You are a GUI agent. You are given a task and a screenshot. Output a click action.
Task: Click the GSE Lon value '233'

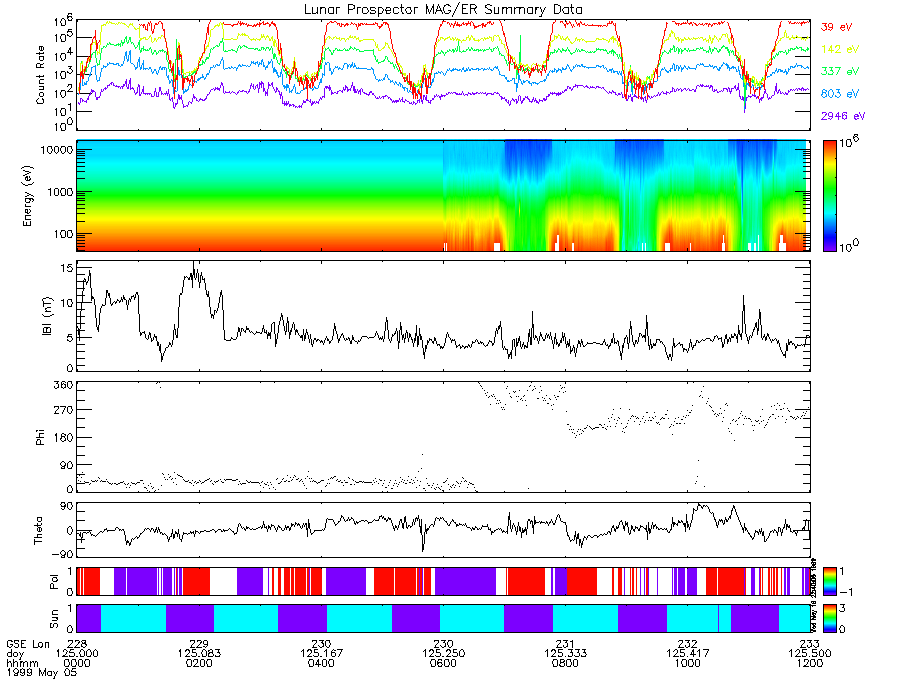pos(810,644)
